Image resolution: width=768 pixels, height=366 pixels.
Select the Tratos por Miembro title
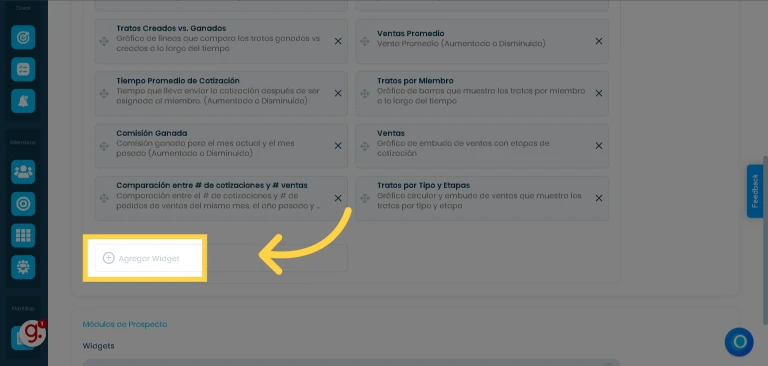pyautogui.click(x=415, y=80)
